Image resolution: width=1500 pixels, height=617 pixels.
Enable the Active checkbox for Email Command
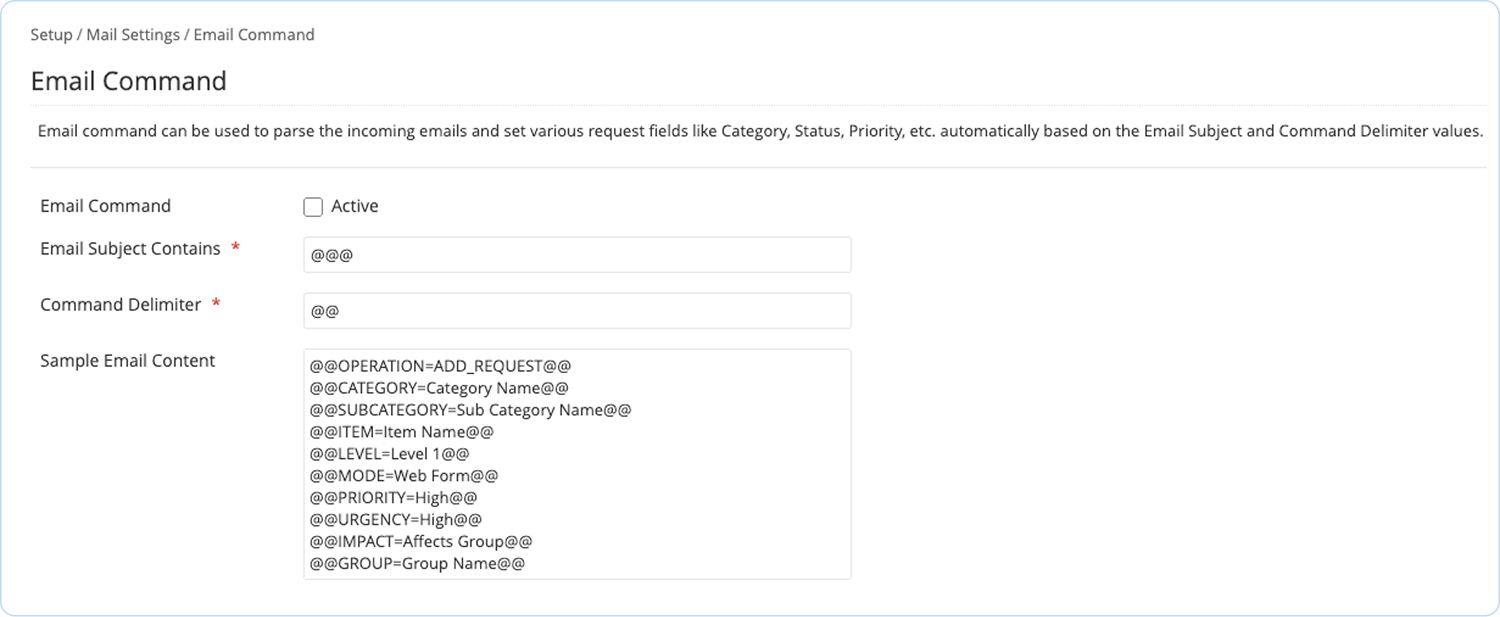[314, 206]
